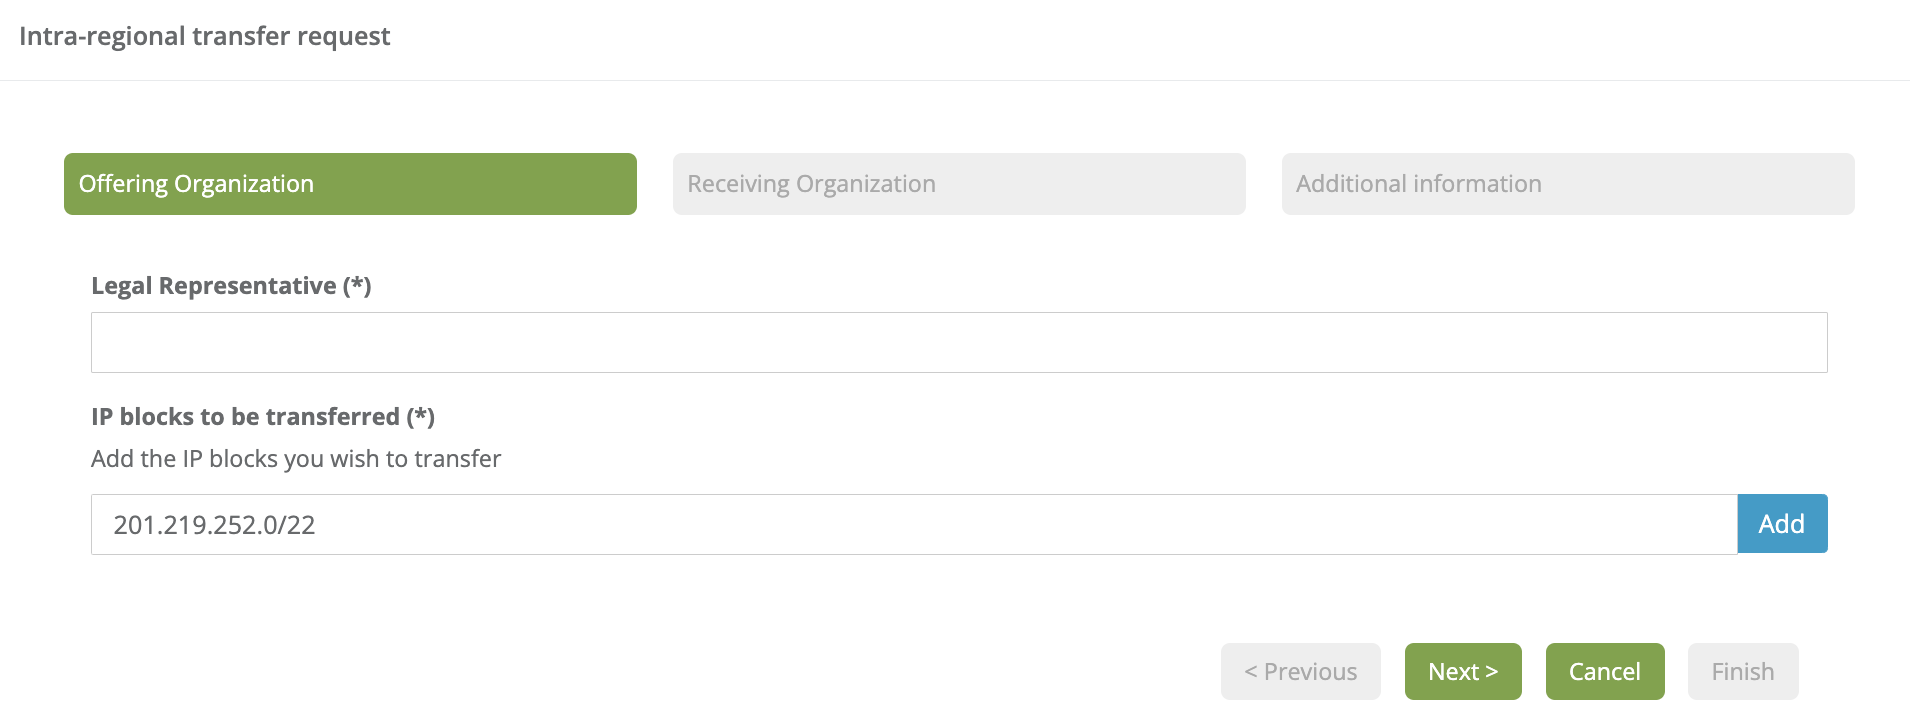The height and width of the screenshot is (722, 1910).
Task: Click the greyed-out Finish button
Action: click(x=1742, y=672)
